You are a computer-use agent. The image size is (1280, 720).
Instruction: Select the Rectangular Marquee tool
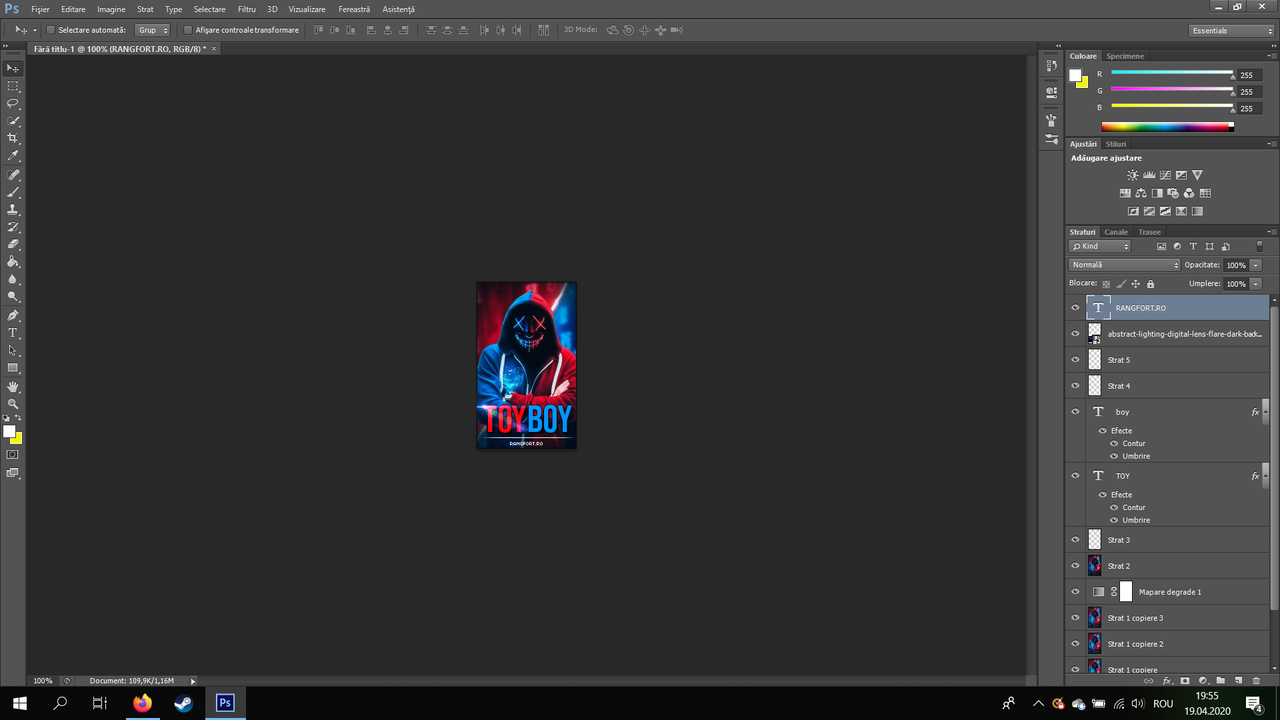pyautogui.click(x=13, y=86)
